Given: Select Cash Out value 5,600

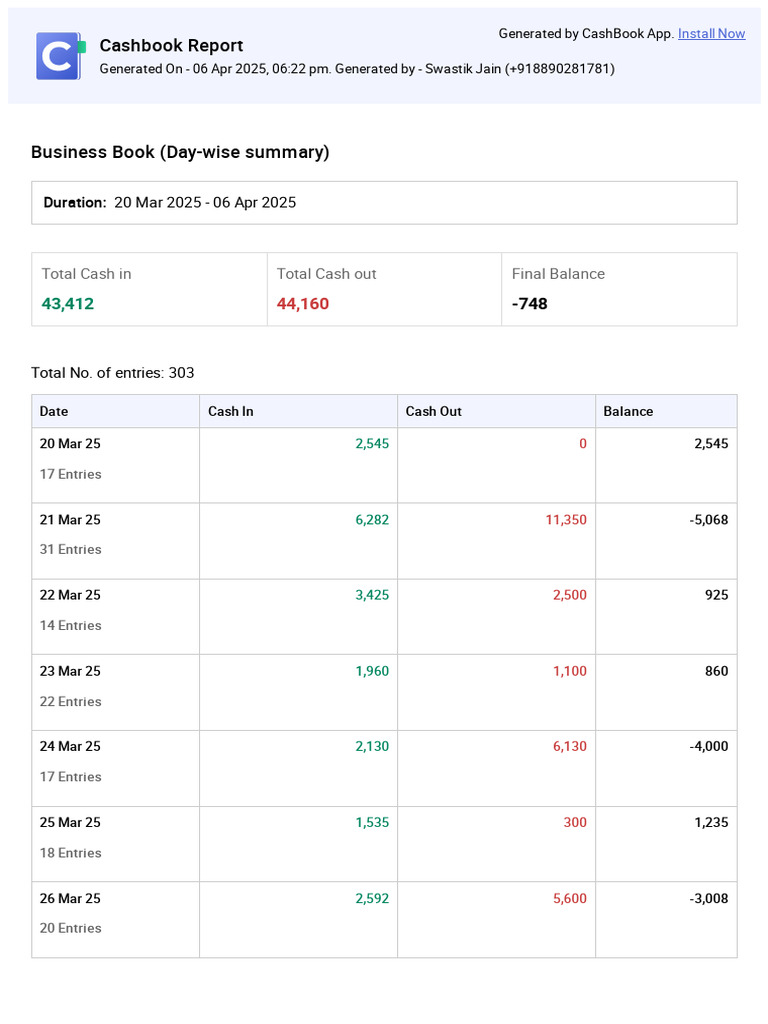Looking at the screenshot, I should (x=570, y=899).
